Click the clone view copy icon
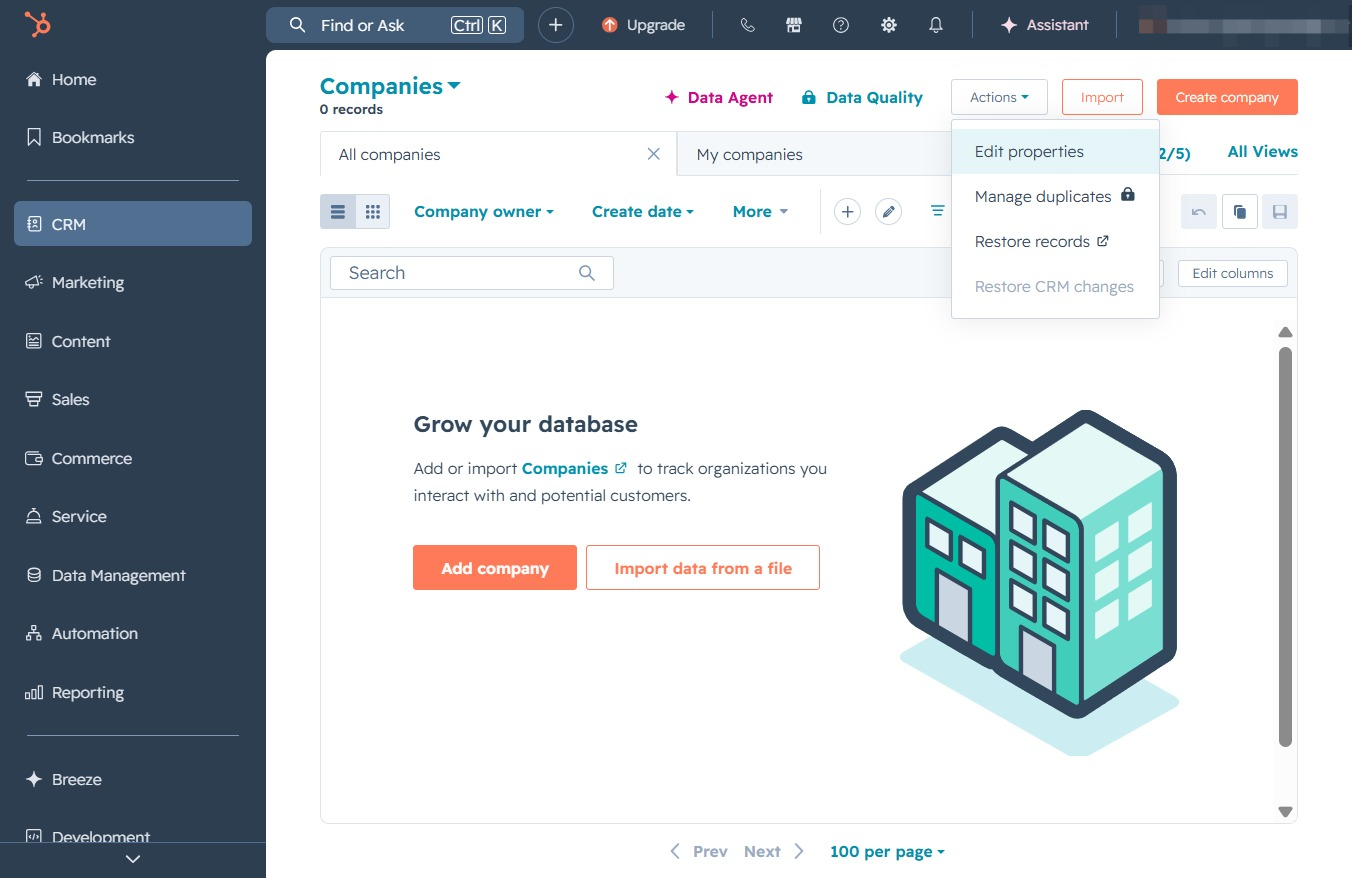 (1239, 212)
